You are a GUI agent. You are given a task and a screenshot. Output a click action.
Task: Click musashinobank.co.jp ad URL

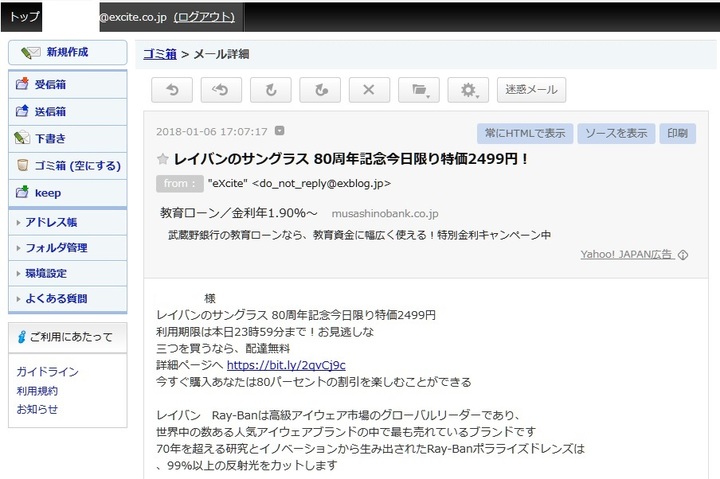click(385, 214)
